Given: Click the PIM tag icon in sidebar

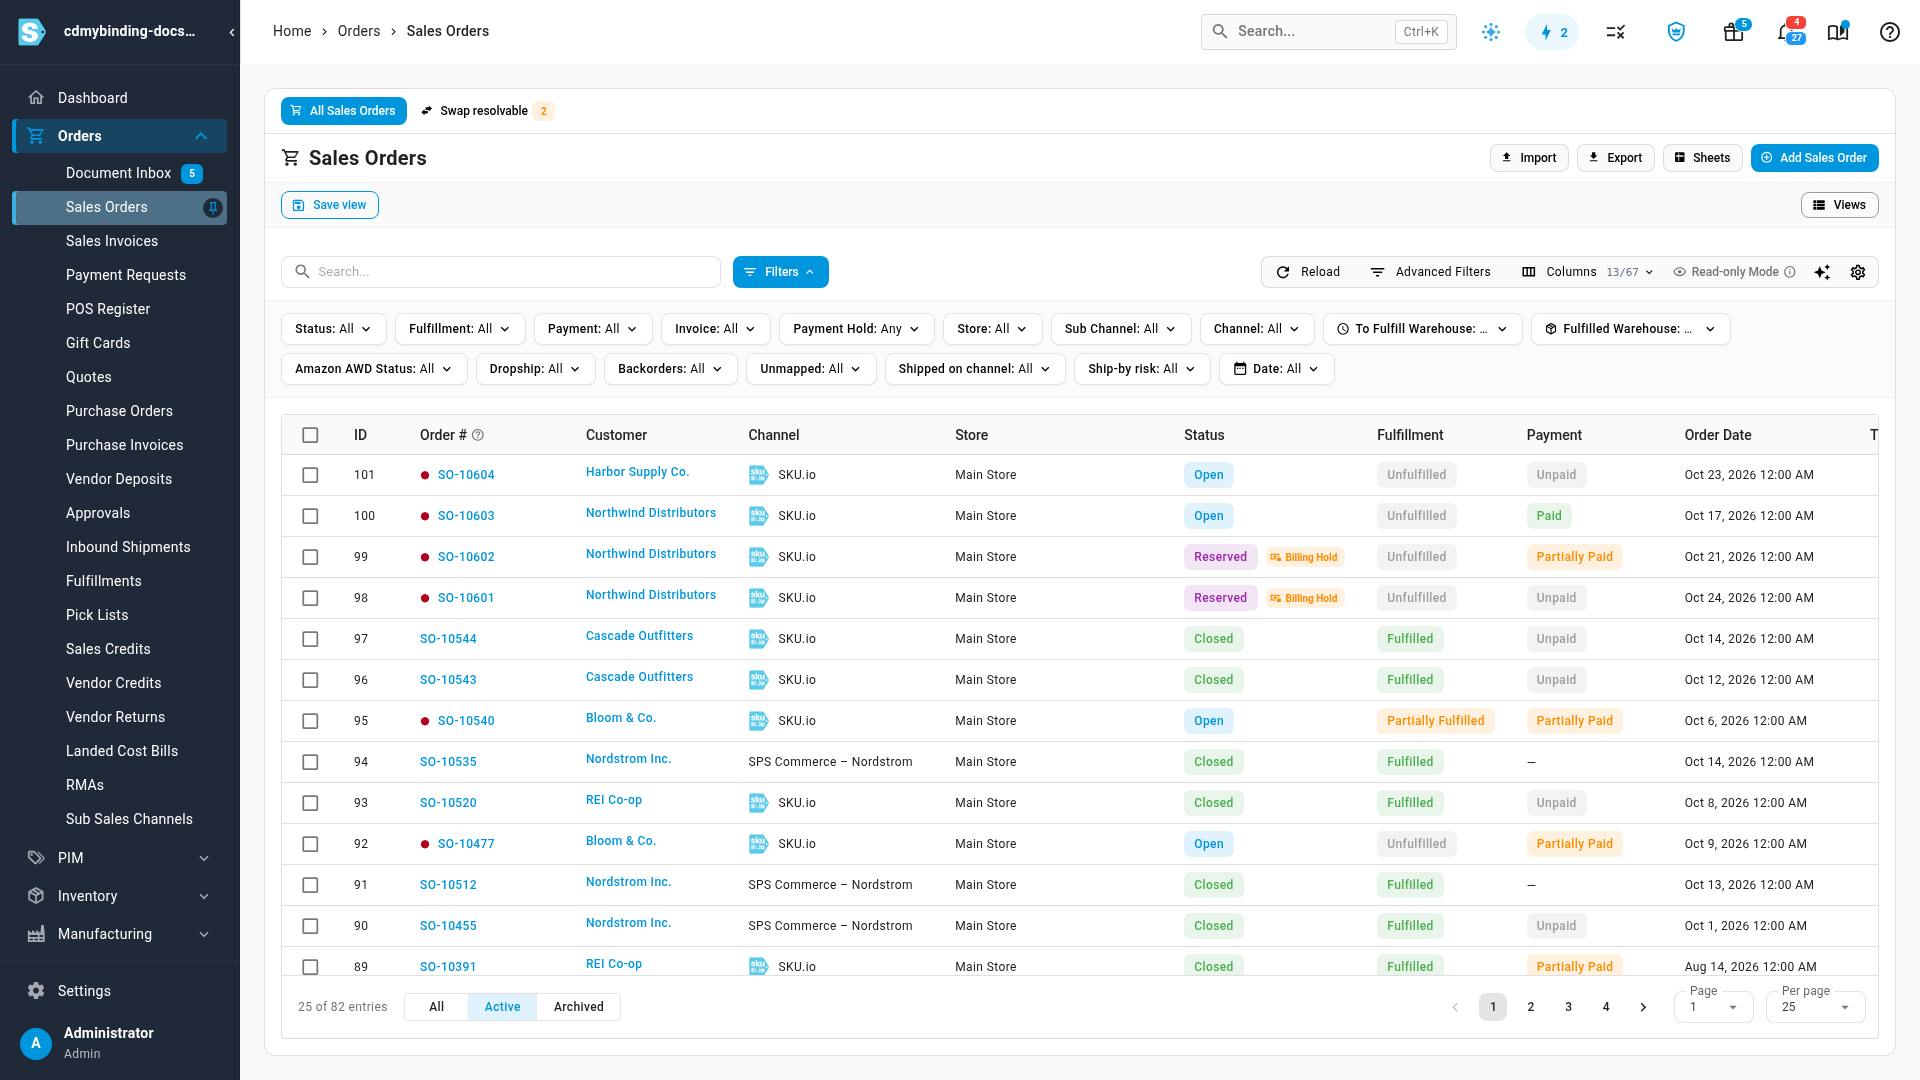Looking at the screenshot, I should (x=36, y=858).
